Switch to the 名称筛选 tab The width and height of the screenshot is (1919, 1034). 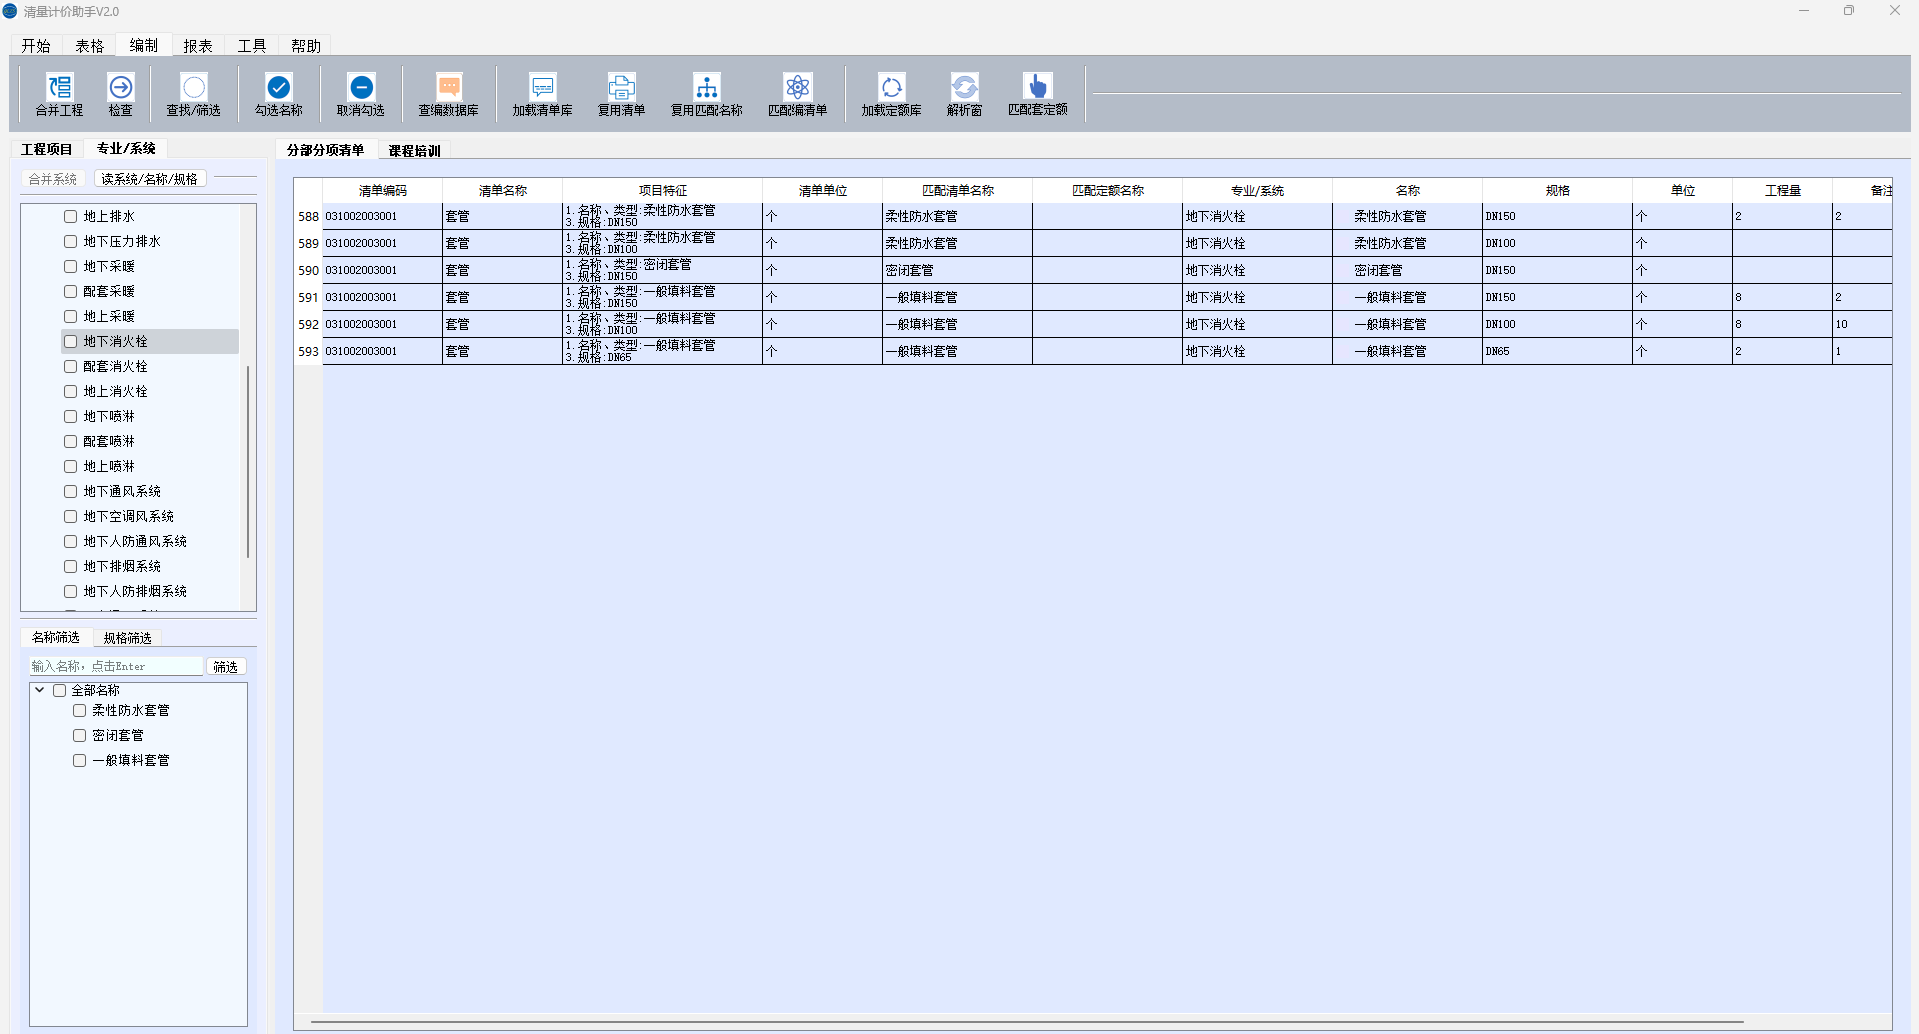tap(56, 637)
